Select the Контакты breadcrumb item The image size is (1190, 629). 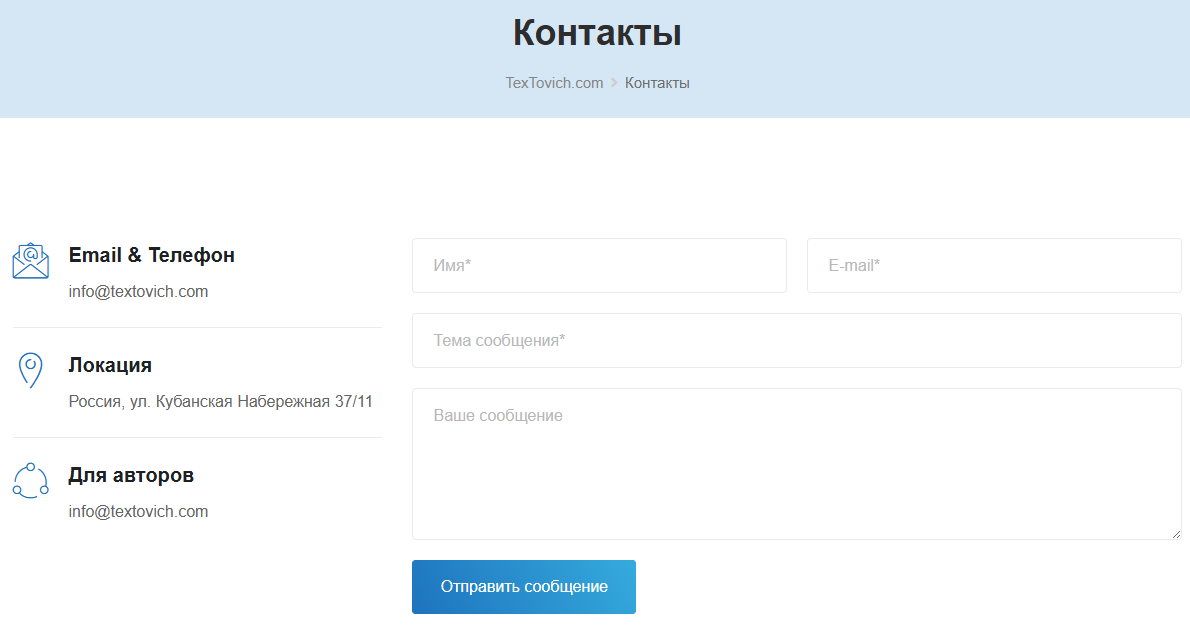click(657, 83)
